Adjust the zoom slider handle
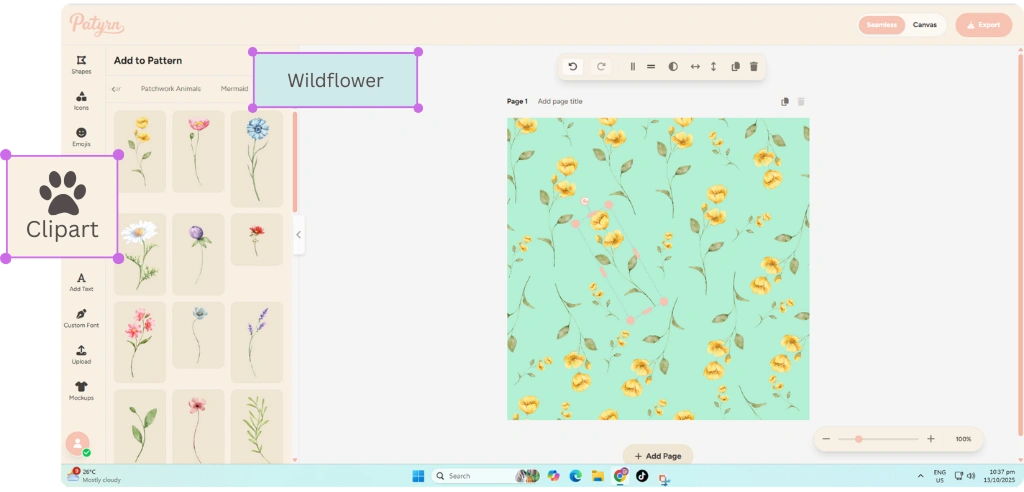This screenshot has height=492, width=1024. 858,439
